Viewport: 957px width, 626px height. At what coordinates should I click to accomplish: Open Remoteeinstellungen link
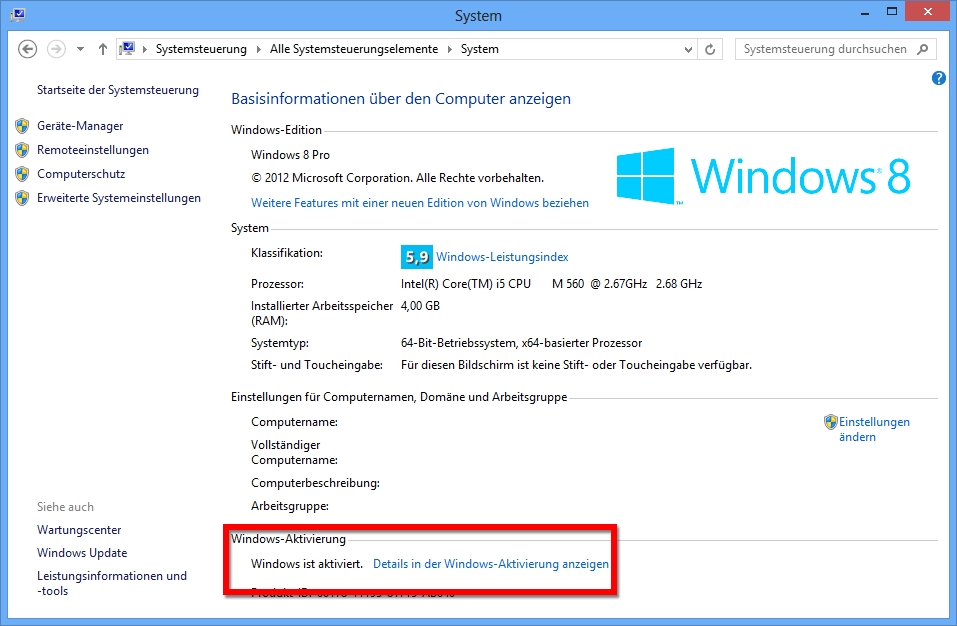93,150
